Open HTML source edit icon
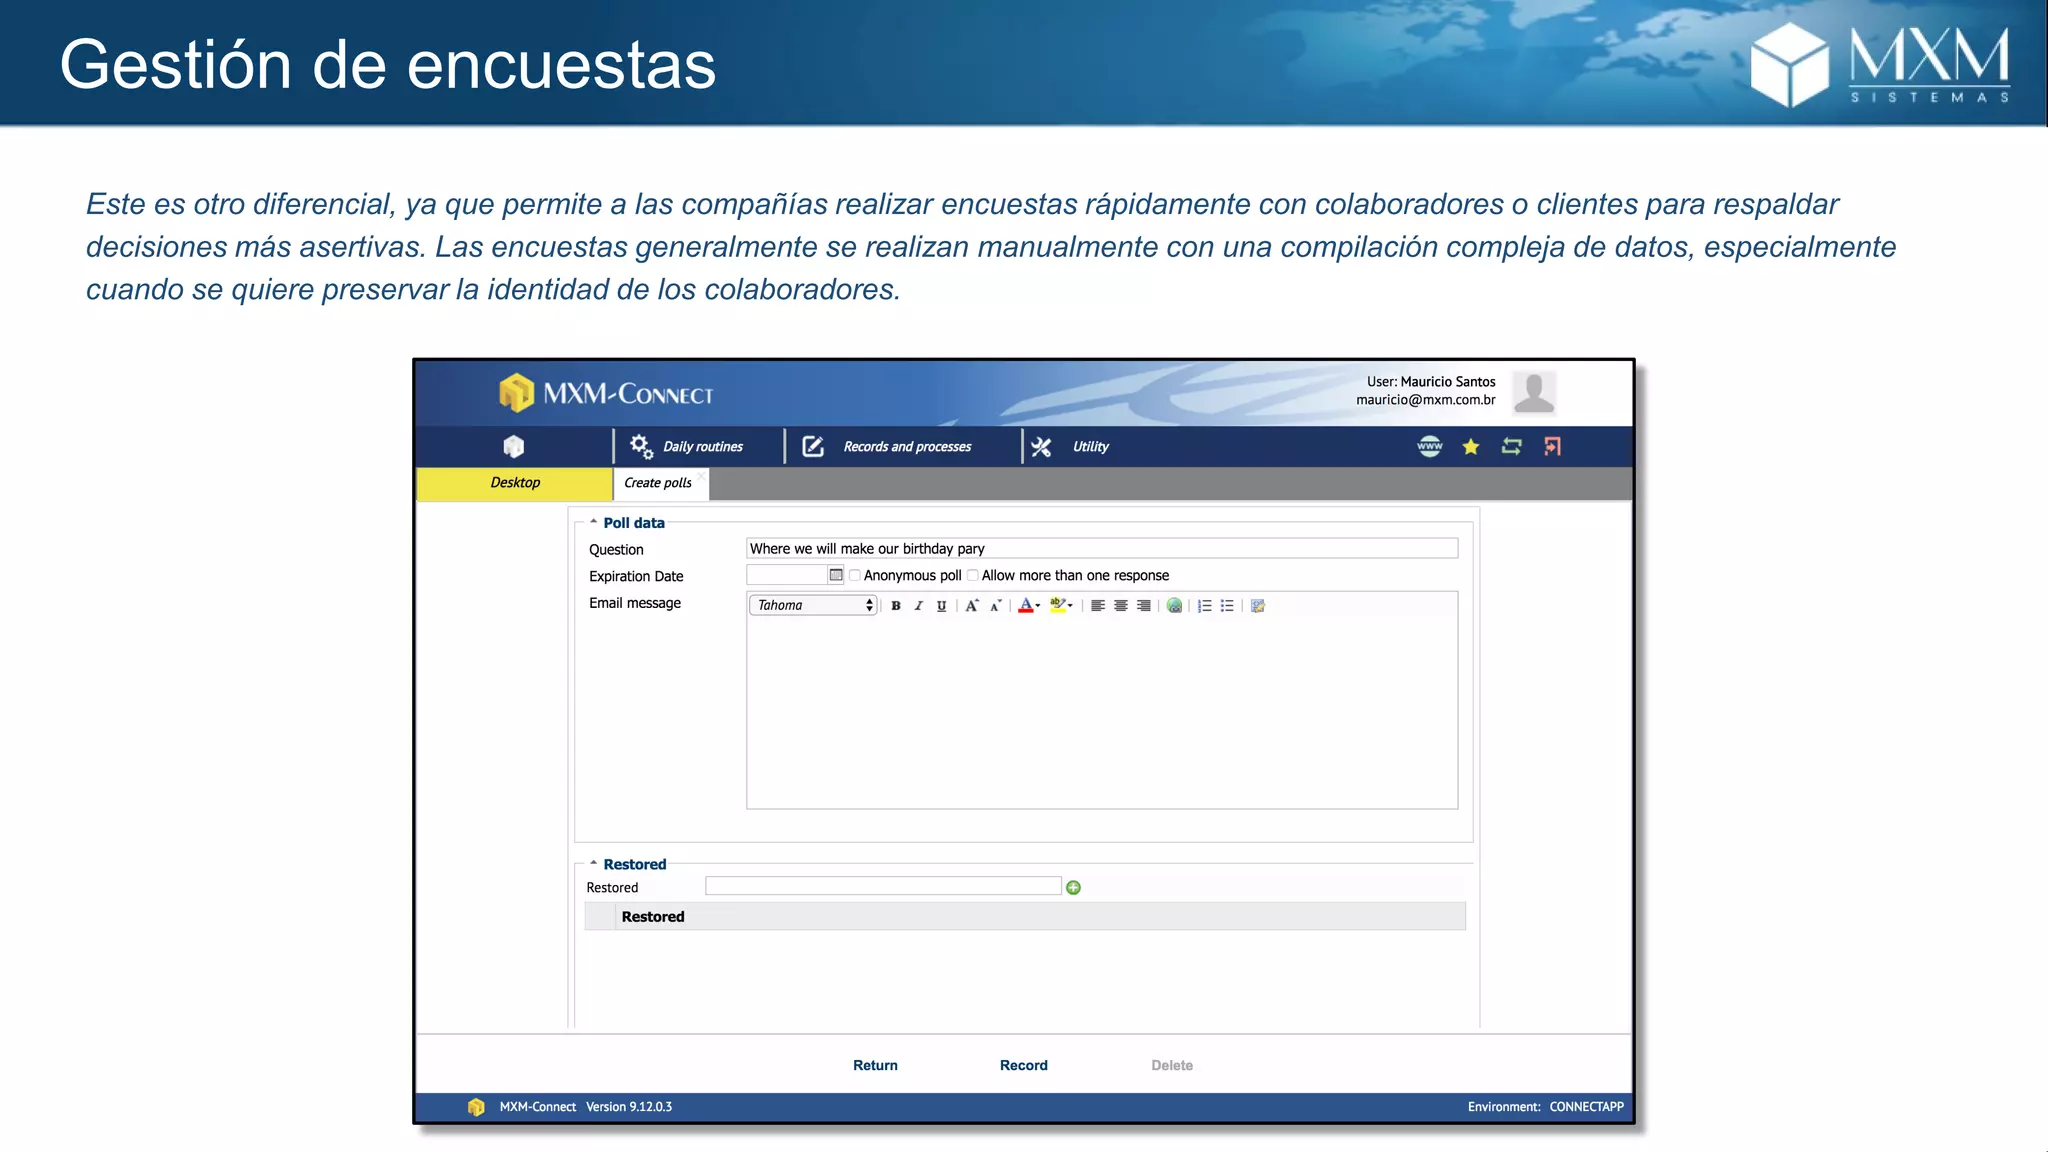 (x=1258, y=606)
